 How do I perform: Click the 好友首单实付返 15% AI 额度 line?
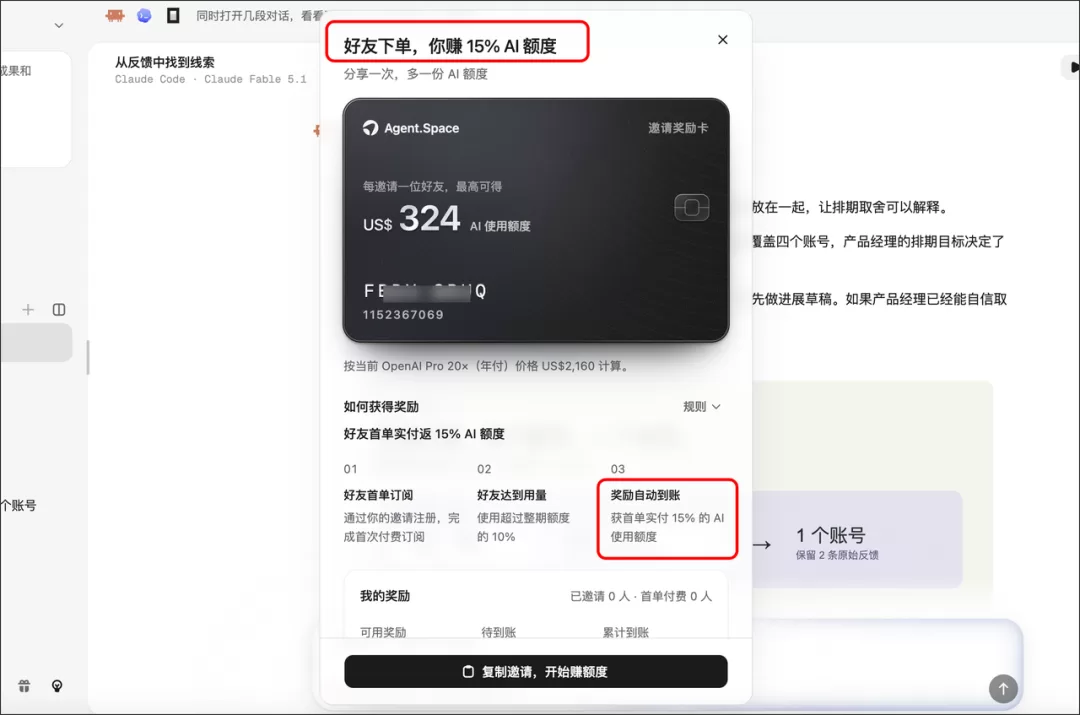[424, 434]
